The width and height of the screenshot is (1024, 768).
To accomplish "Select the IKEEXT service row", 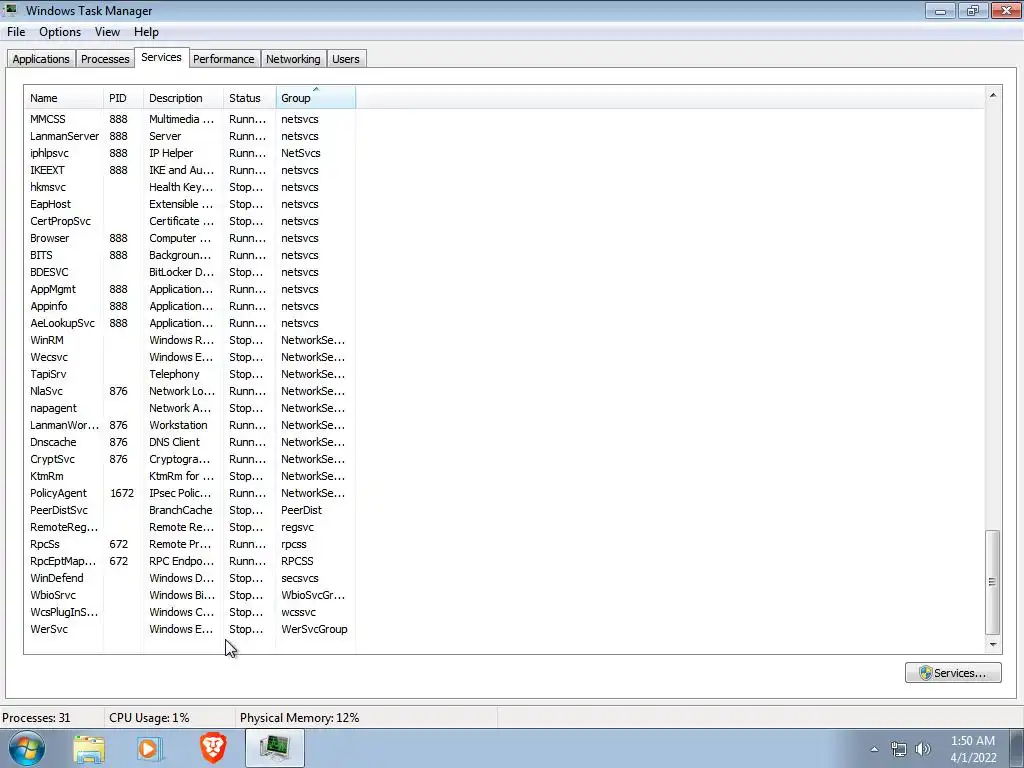I will pyautogui.click(x=189, y=170).
